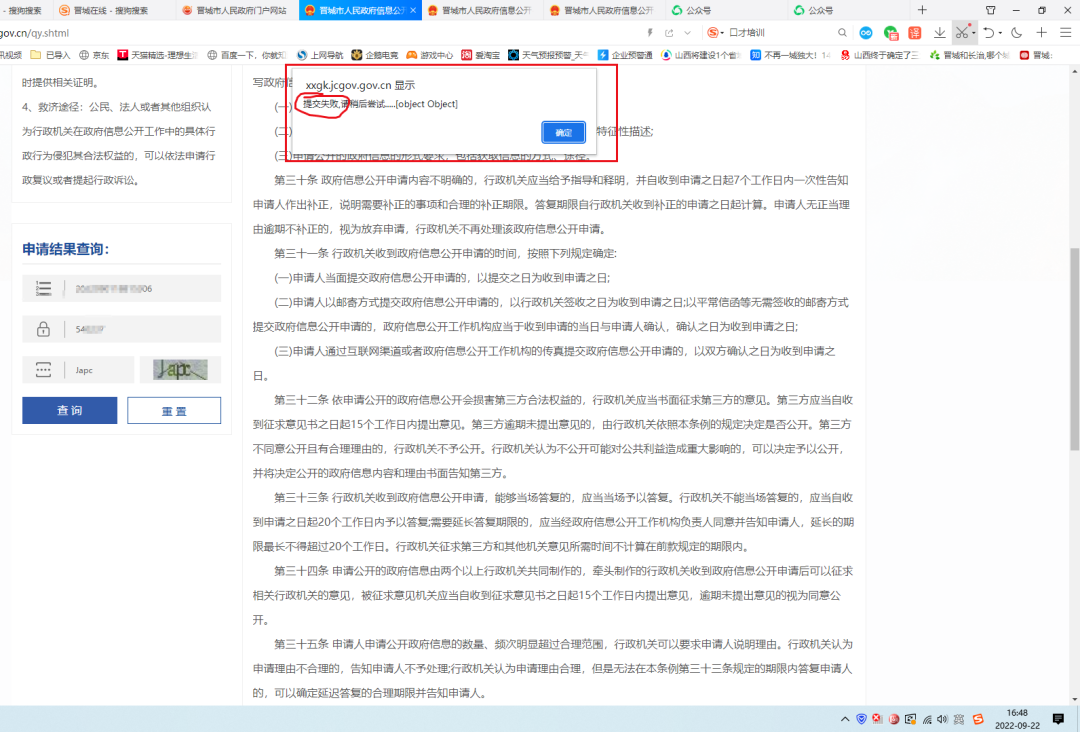Open the 京东 bookmark
1080x732 pixels.
click(94, 55)
